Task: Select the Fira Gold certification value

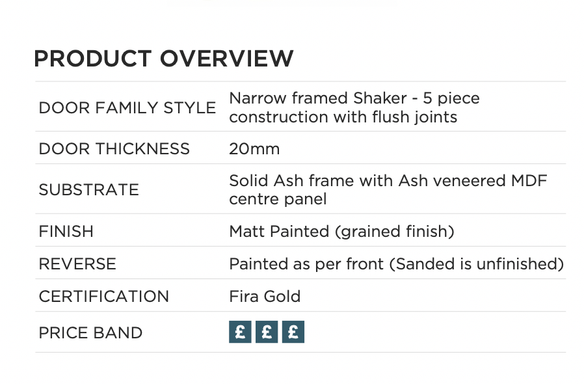Action: [x=265, y=296]
